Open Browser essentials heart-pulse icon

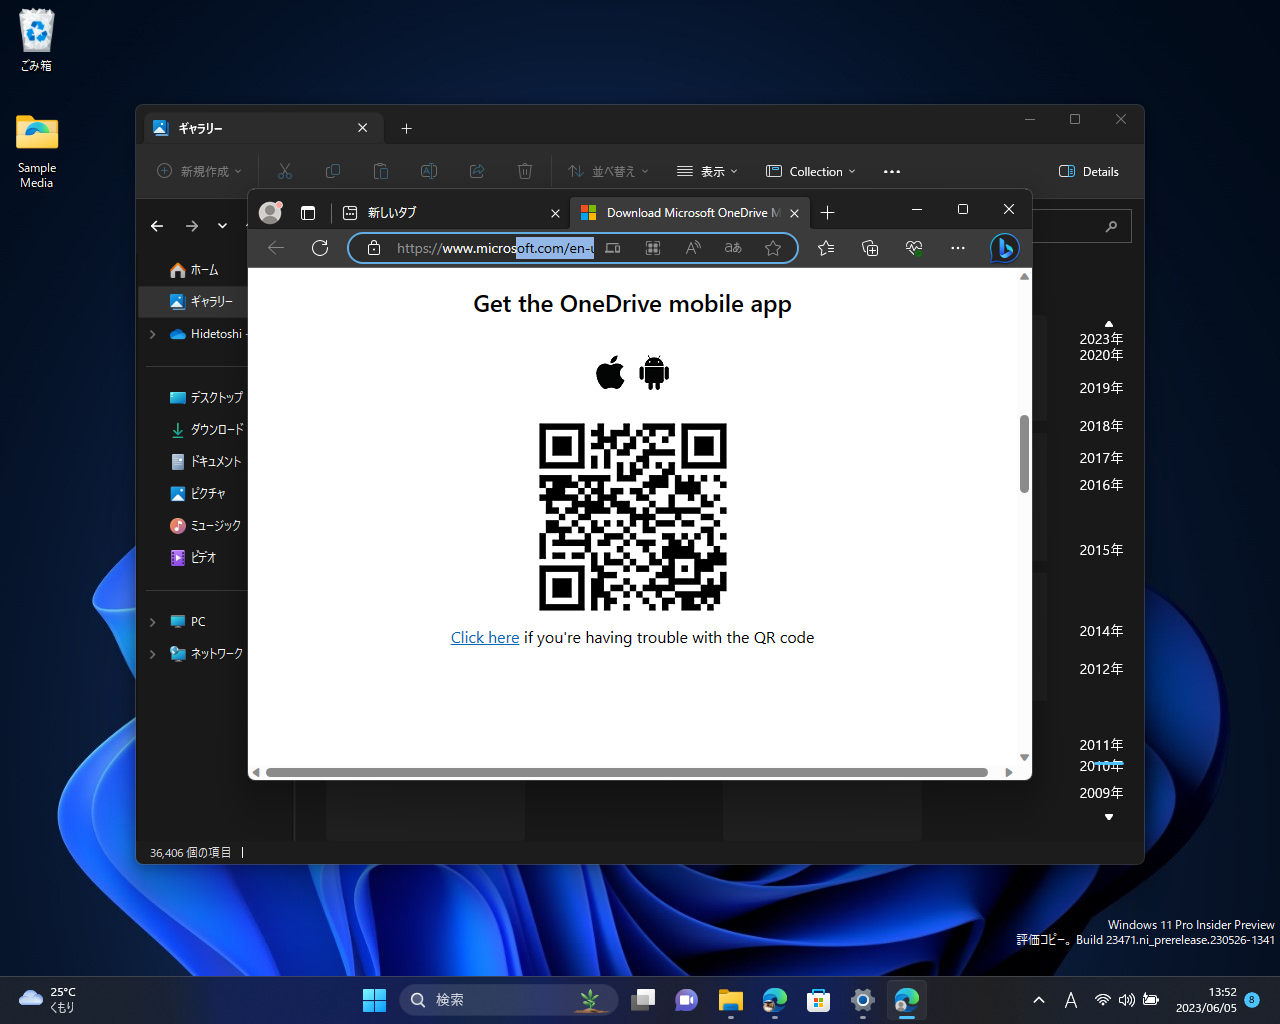click(x=913, y=248)
